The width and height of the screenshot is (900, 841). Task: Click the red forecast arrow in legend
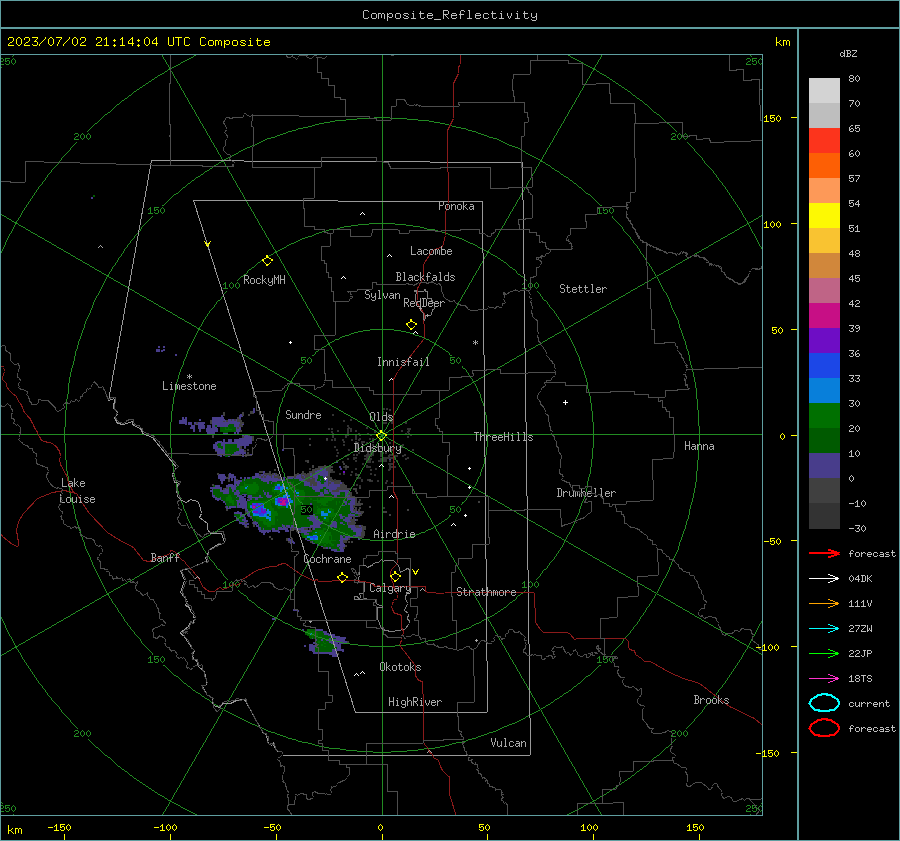[824, 553]
